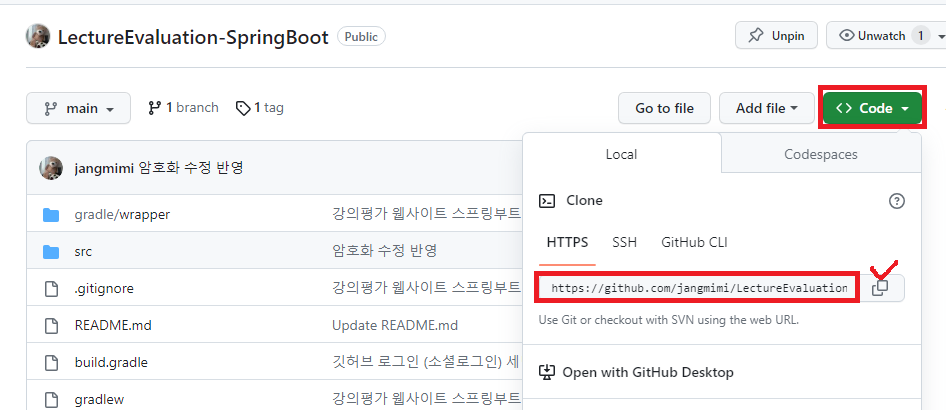Open the LectureEvaluation-SpringBoot repository link

(193, 37)
